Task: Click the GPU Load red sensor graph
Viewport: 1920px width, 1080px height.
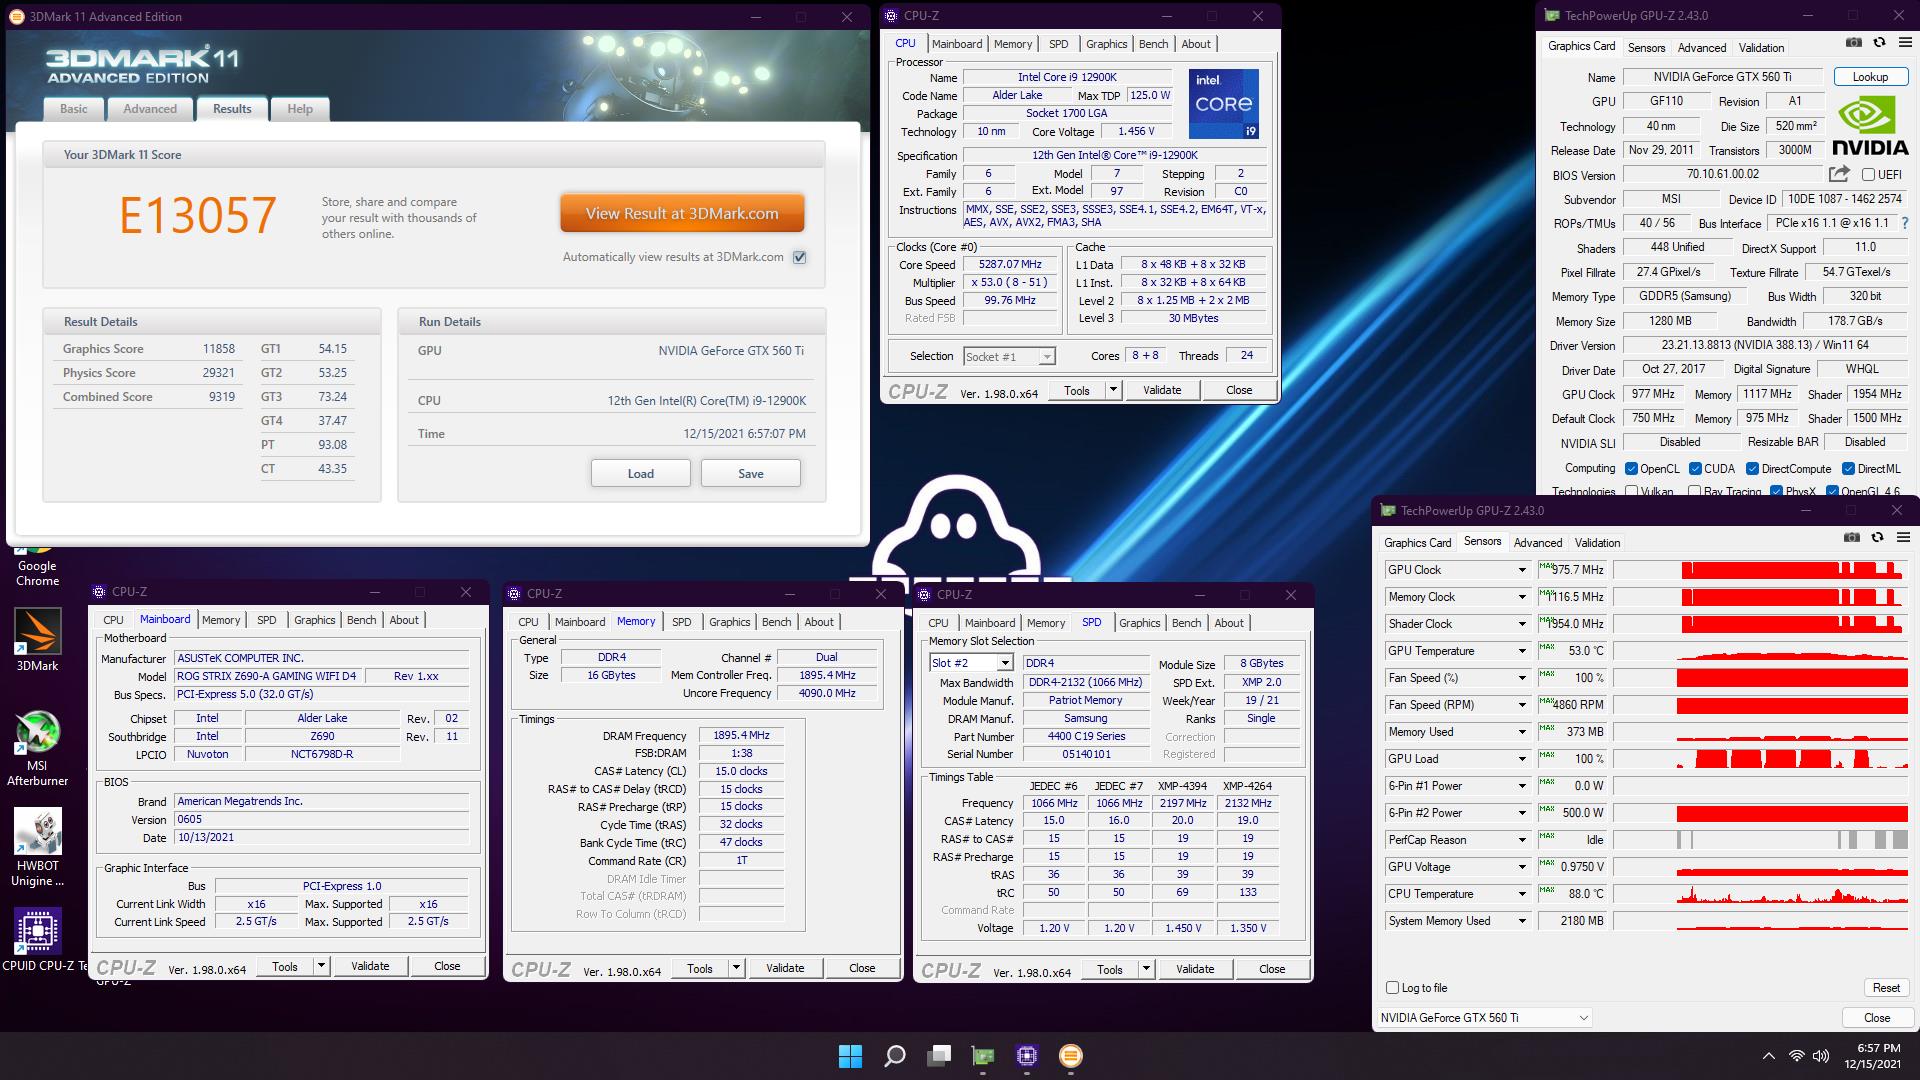Action: [1761, 759]
